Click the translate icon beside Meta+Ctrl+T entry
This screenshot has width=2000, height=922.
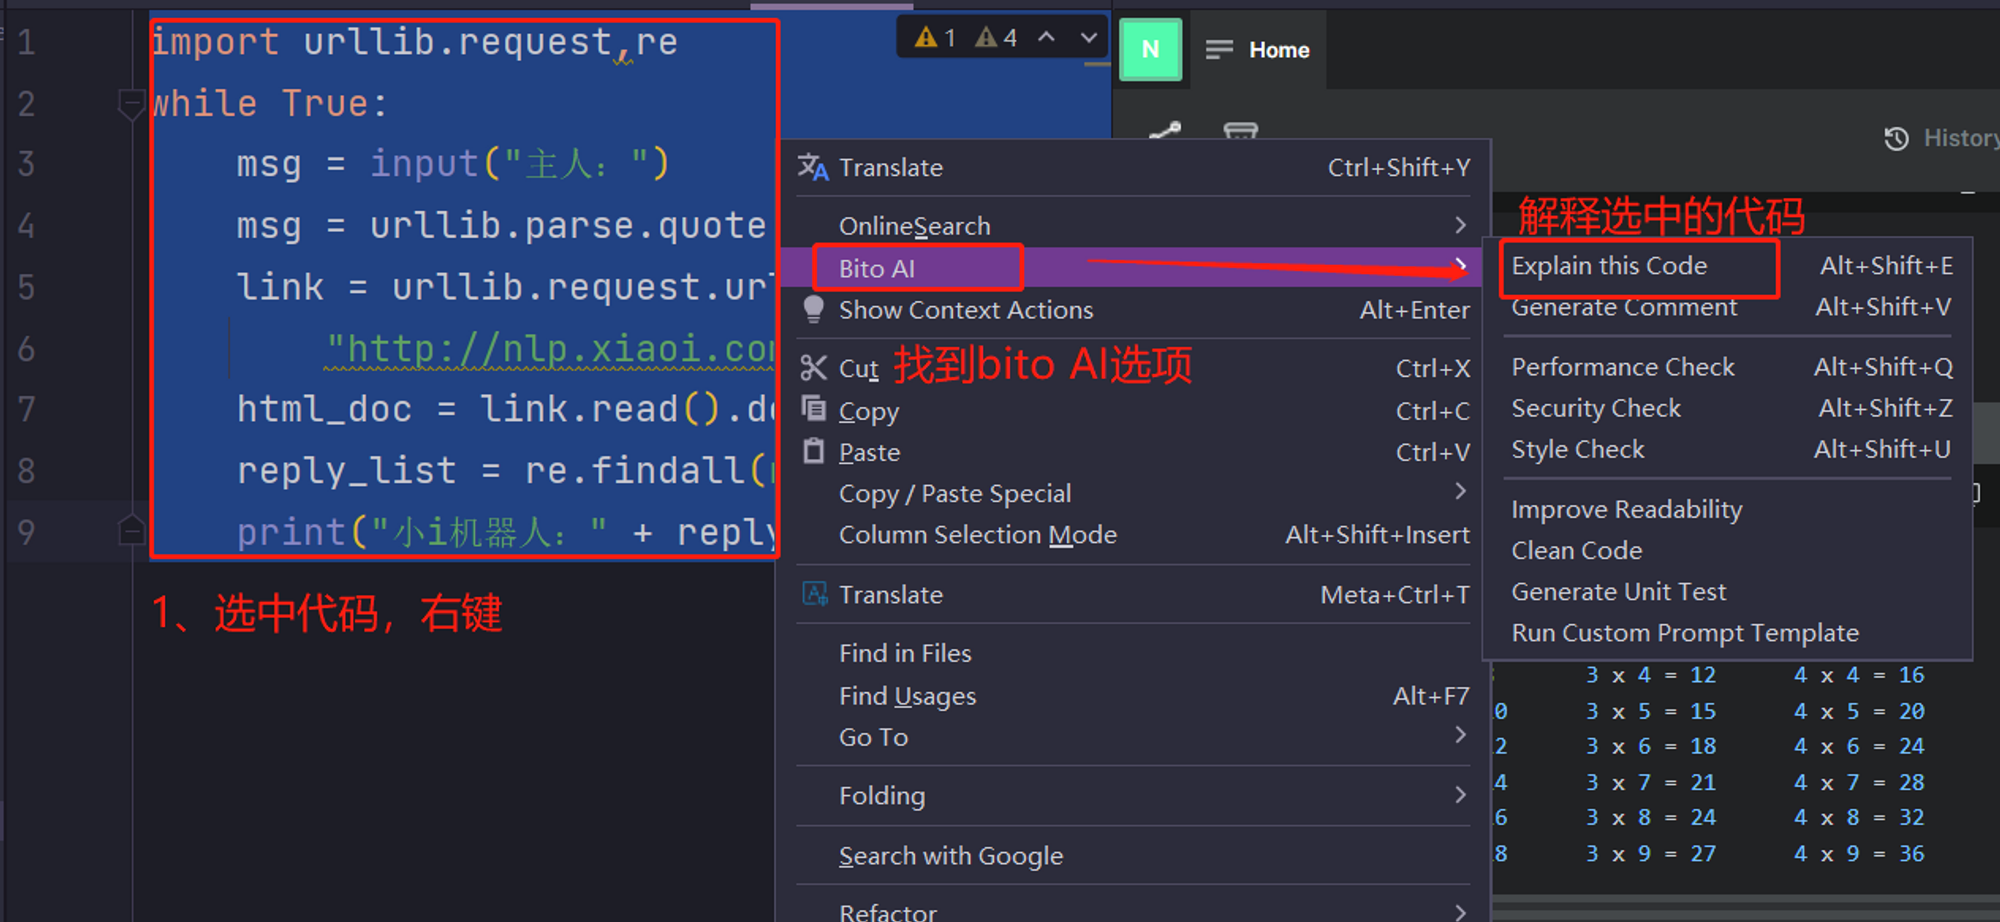point(815,594)
